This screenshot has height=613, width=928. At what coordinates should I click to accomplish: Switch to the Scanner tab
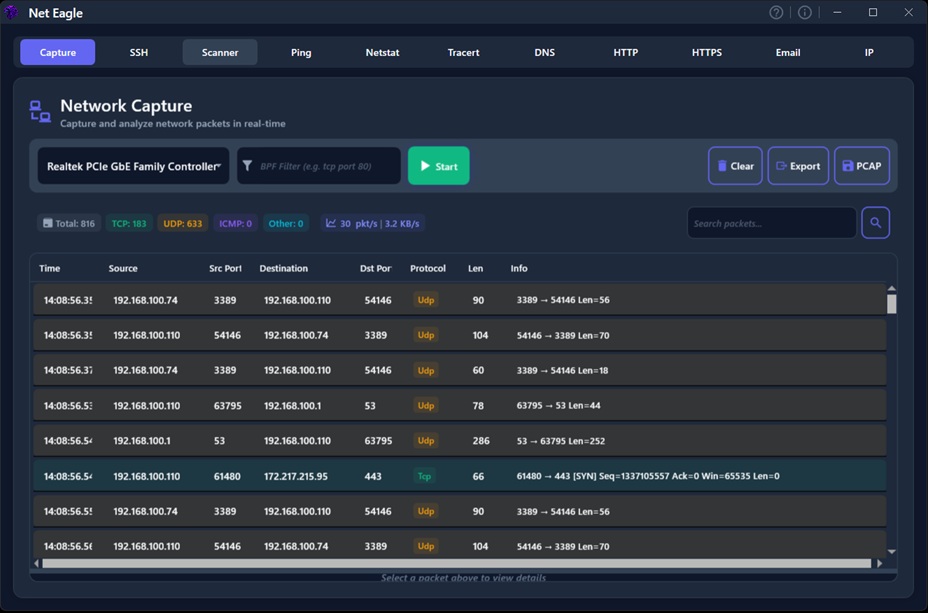click(x=219, y=51)
